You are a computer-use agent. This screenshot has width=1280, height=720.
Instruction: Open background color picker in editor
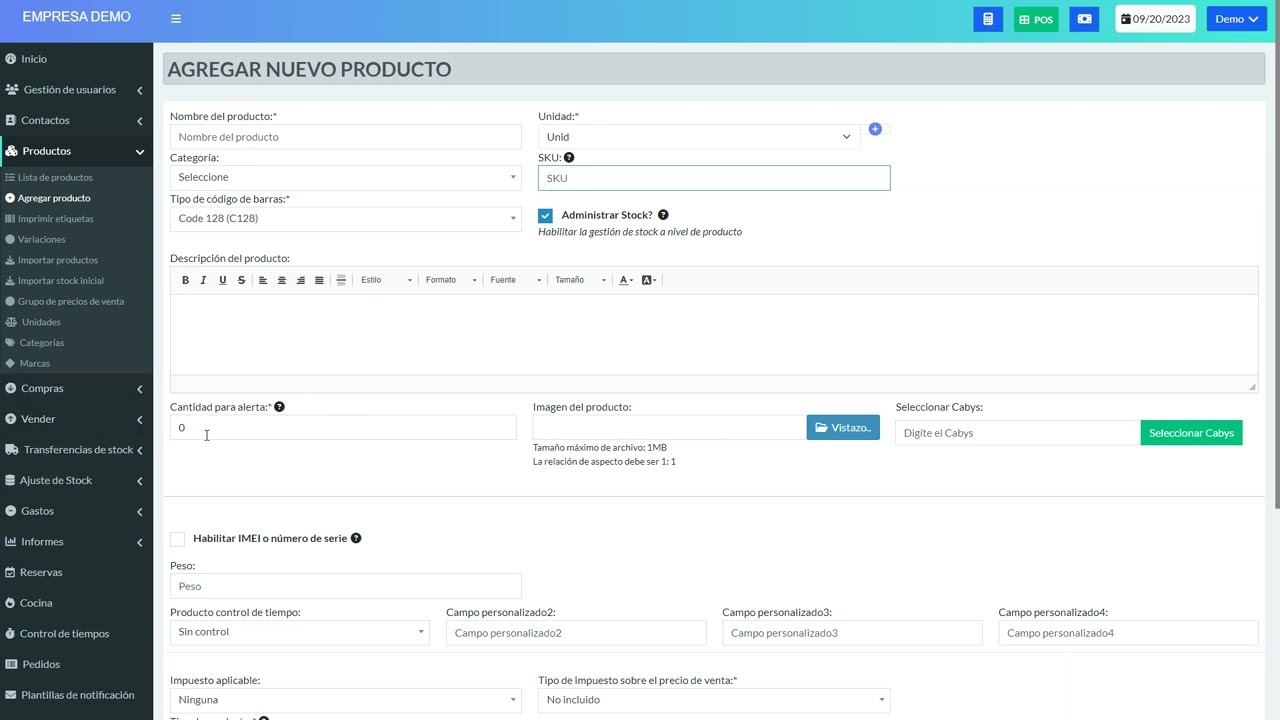(x=649, y=280)
